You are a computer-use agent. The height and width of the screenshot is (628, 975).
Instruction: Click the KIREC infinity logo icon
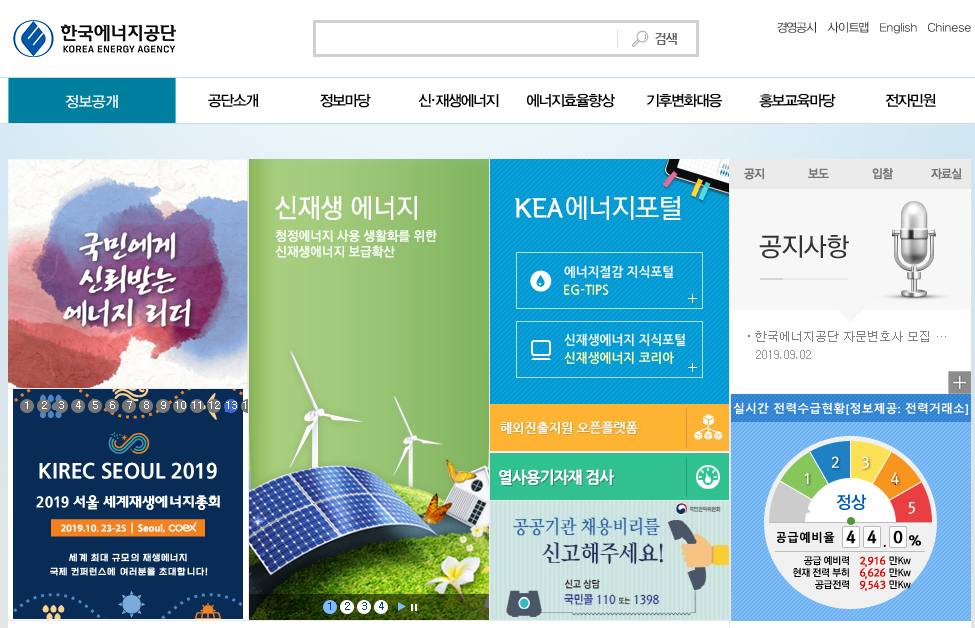[129, 443]
